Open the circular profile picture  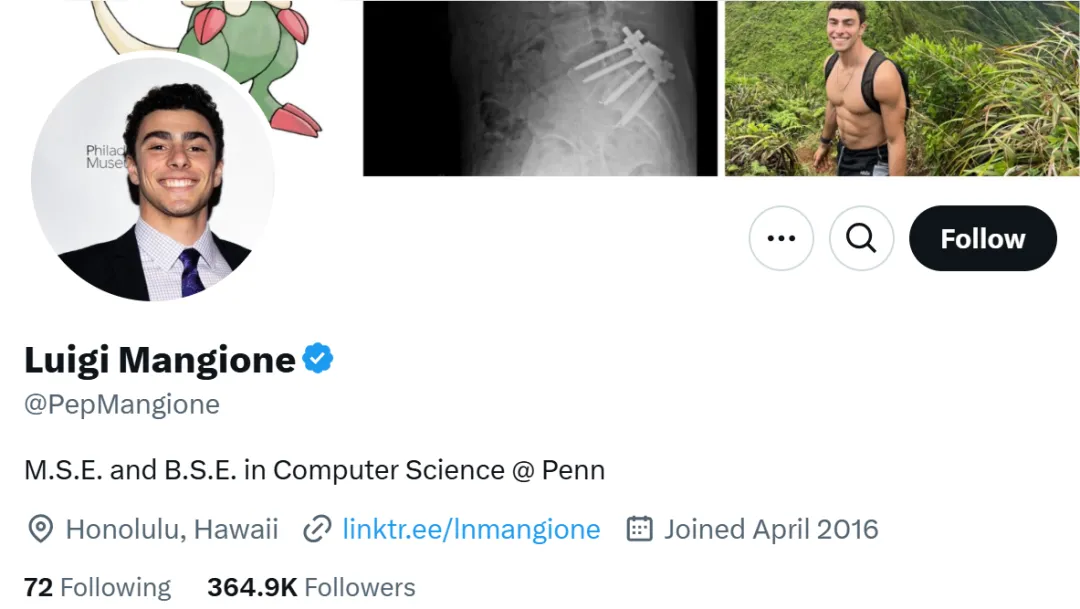(153, 180)
